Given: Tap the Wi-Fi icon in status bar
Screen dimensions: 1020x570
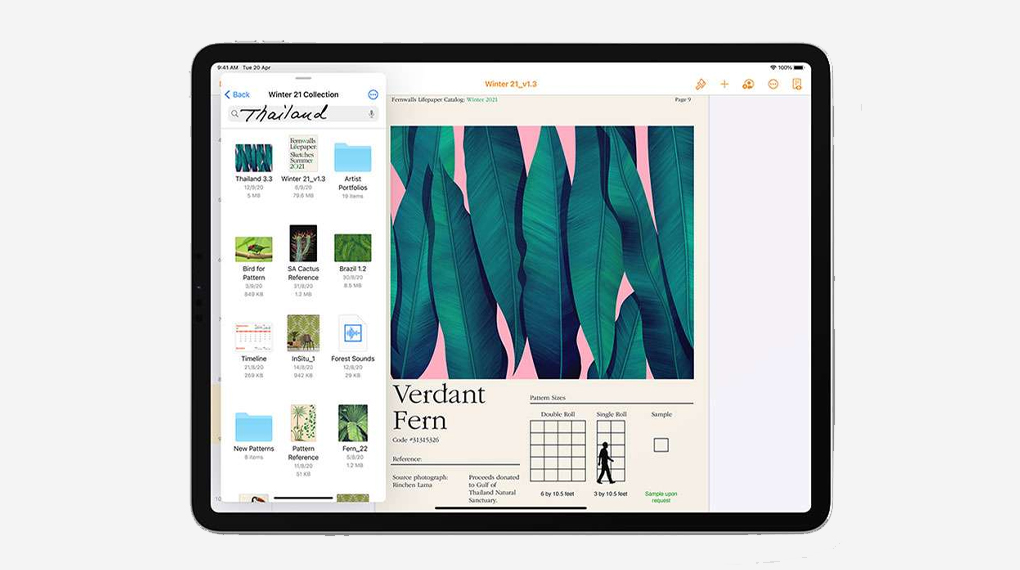Looking at the screenshot, I should pos(773,68).
